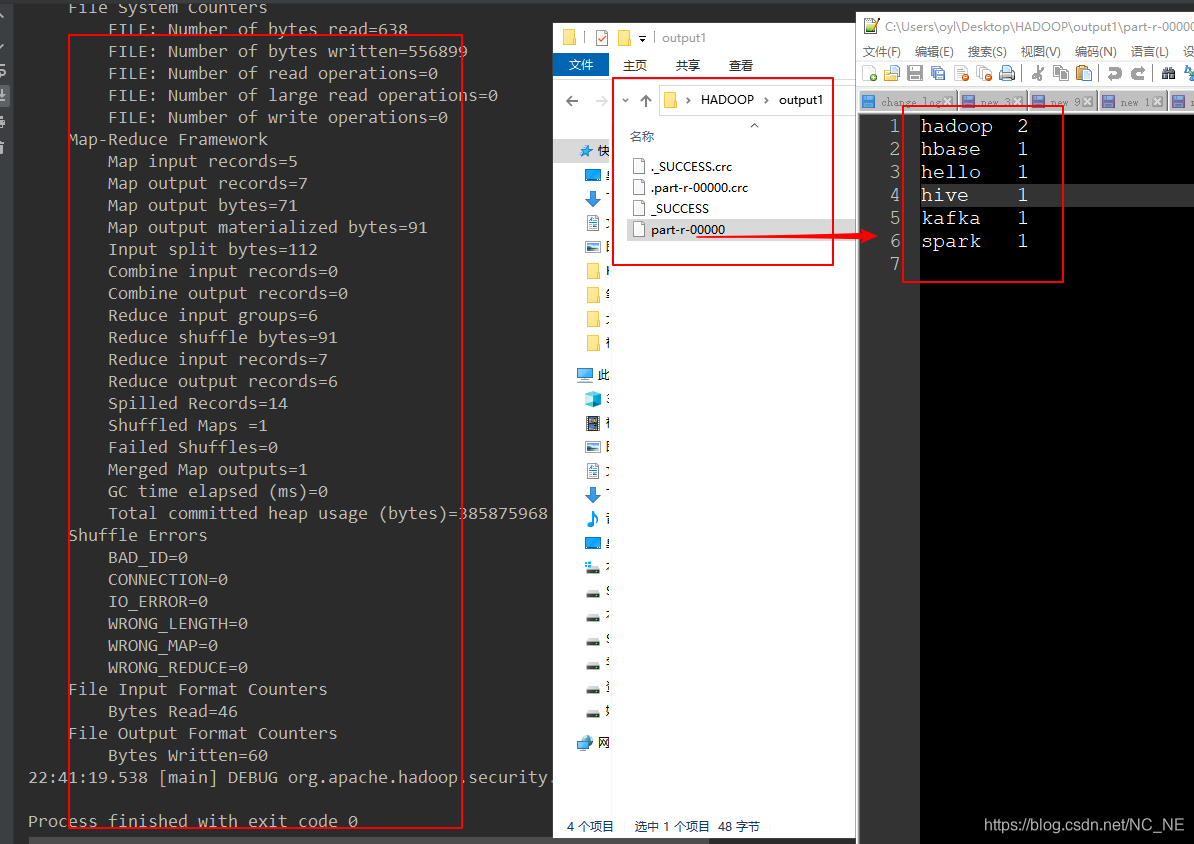
Task: Click the Quick access star in Explorer sidebar
Action: (586, 151)
